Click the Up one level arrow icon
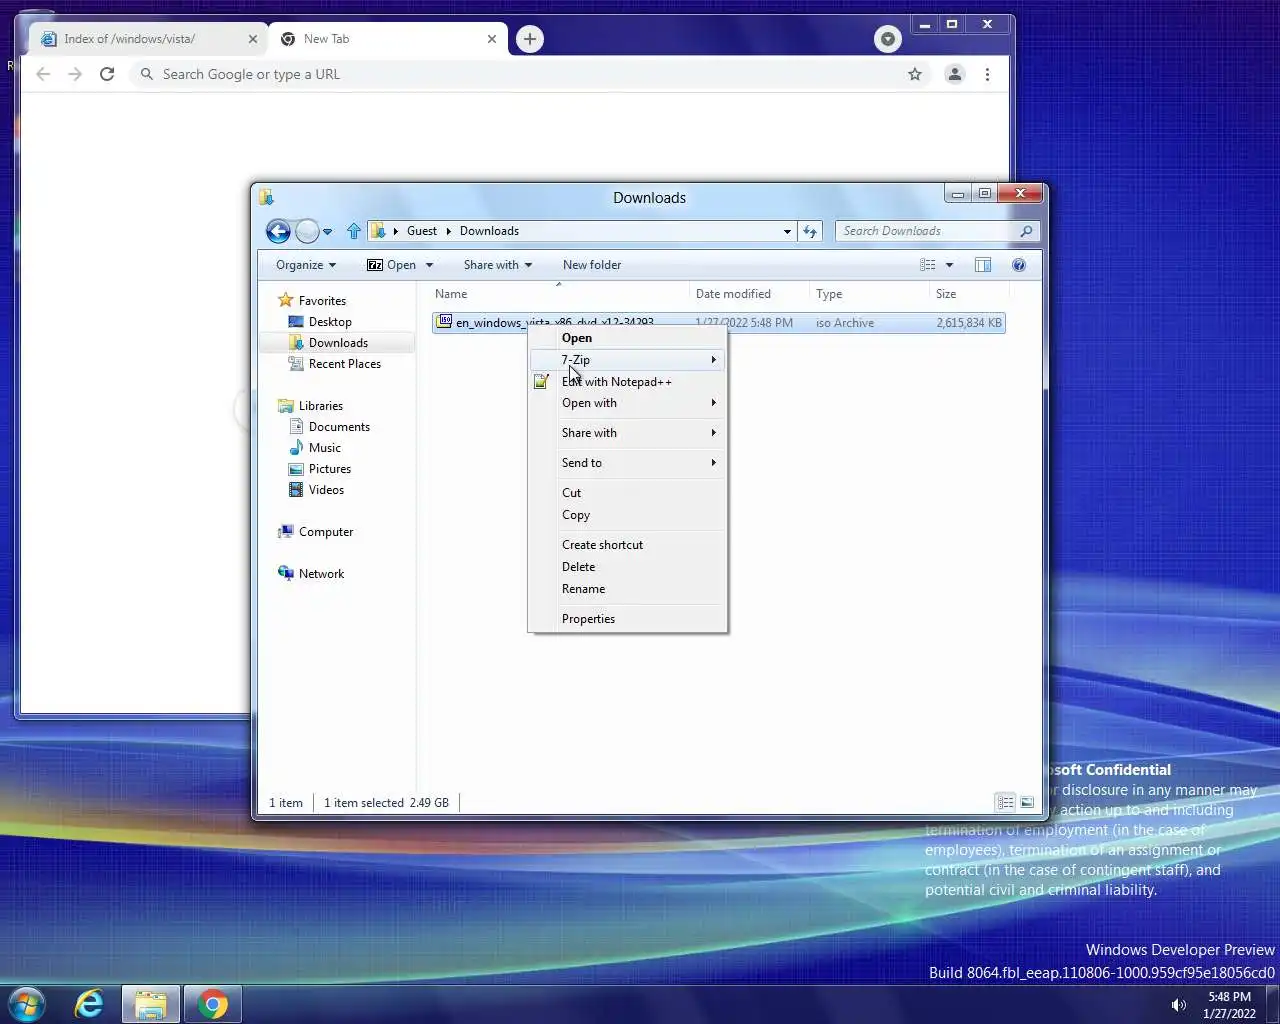 tap(353, 231)
